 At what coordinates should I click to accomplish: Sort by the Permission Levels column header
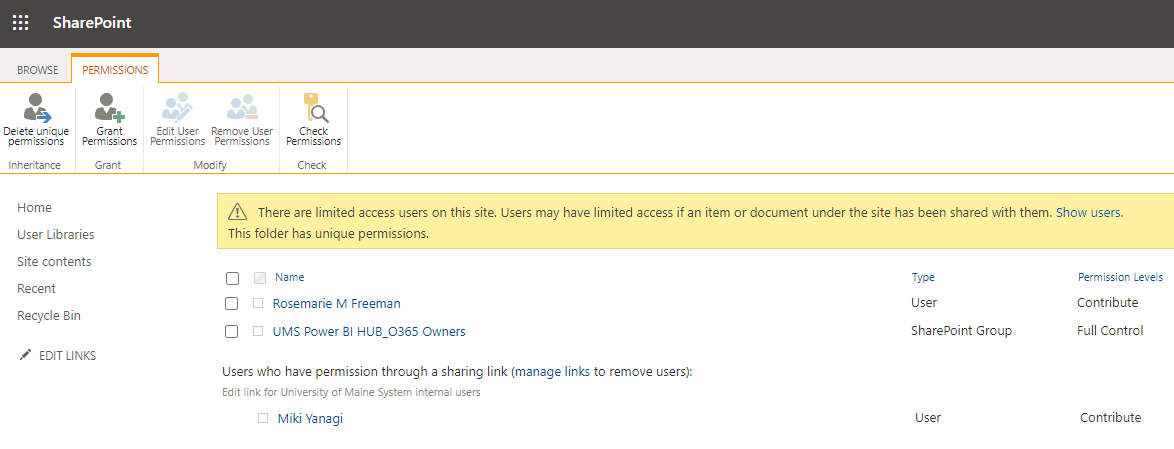(1120, 278)
